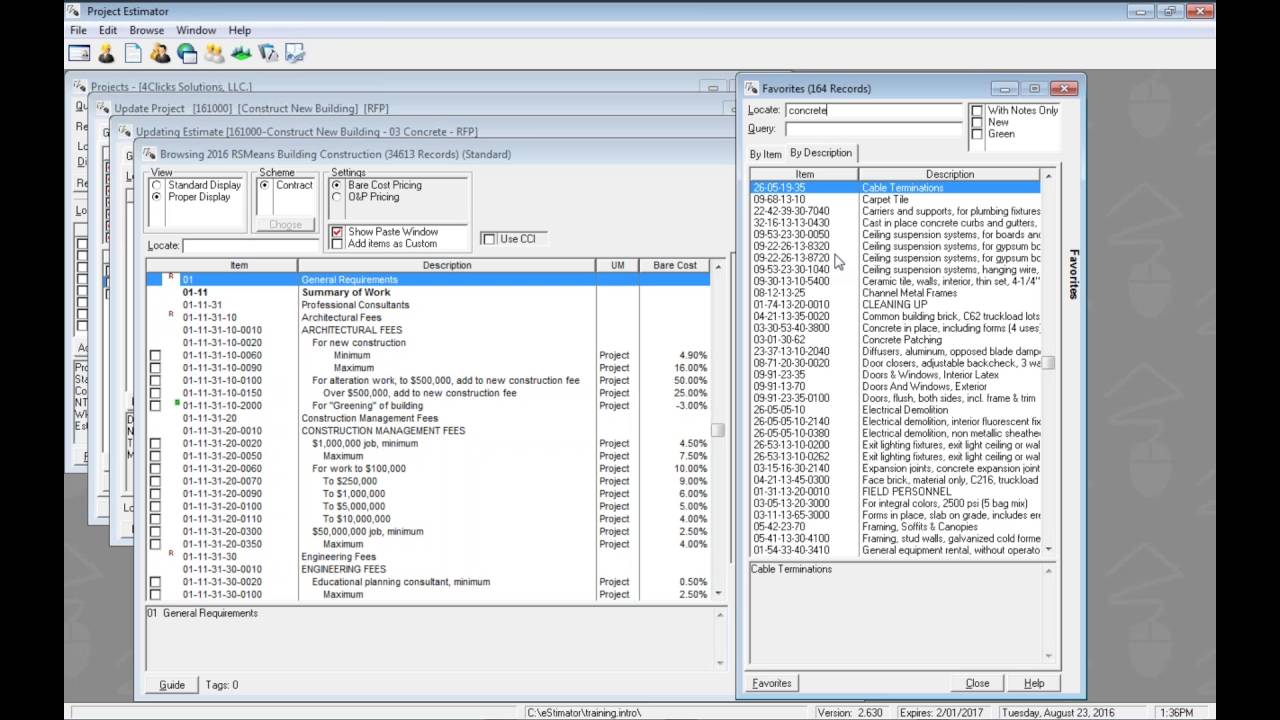Click the red R marker beside 01-11-31-10
Screen dimensions: 1280x720
coord(171,314)
